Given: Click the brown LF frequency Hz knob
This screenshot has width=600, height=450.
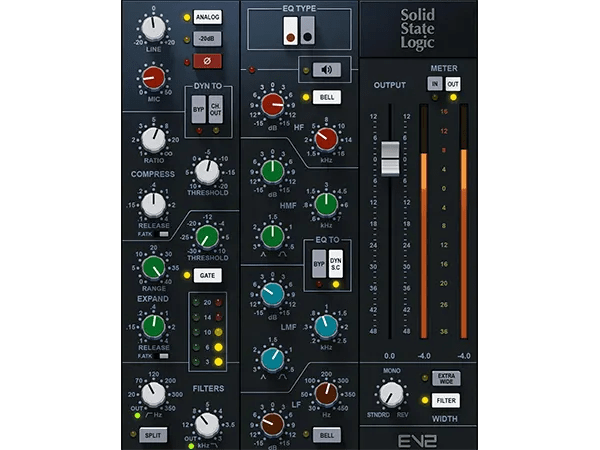Looking at the screenshot, I should click(x=326, y=393).
